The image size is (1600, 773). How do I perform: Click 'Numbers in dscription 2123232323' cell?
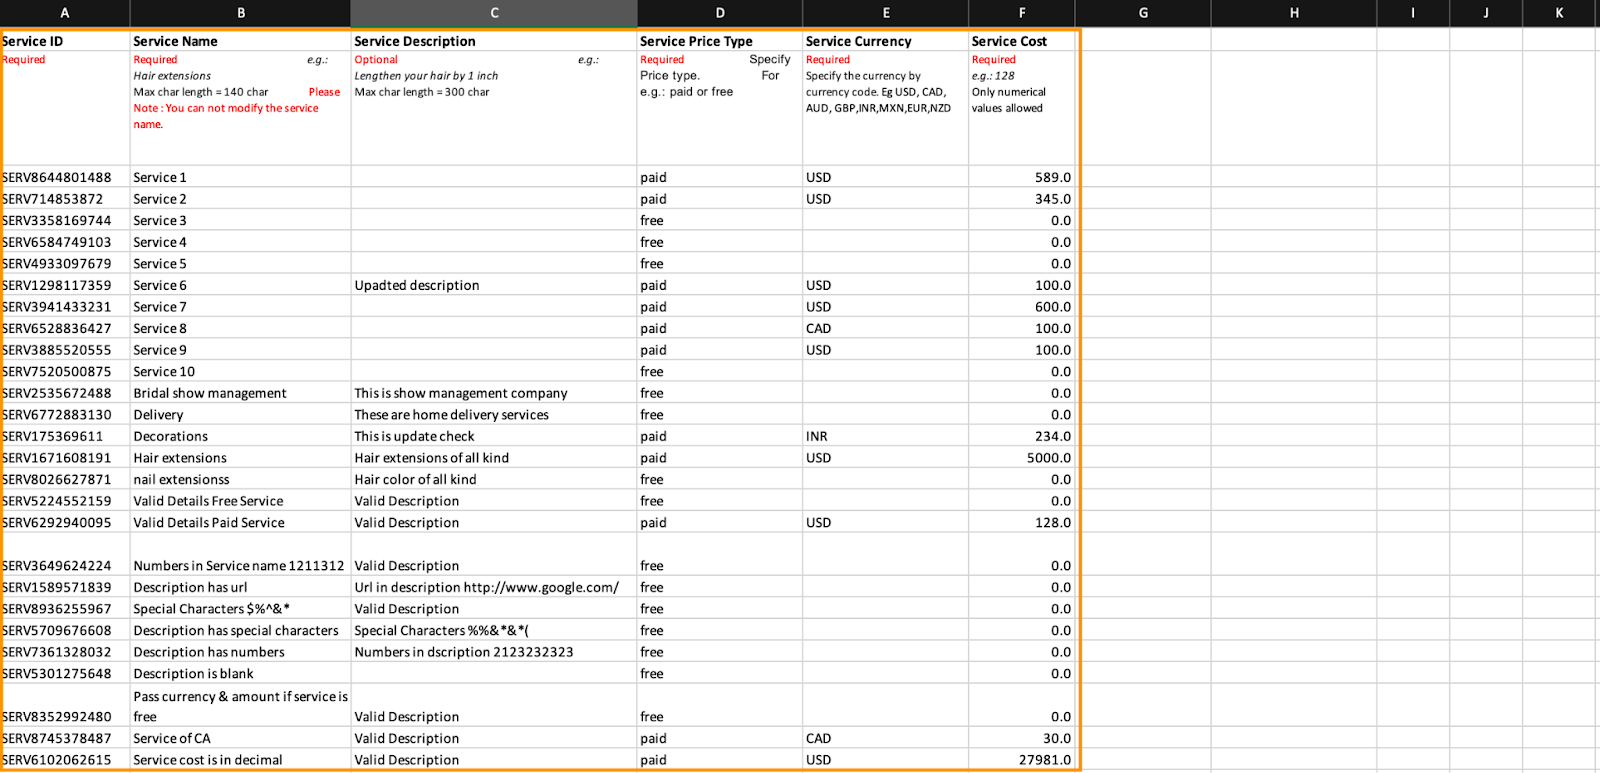(494, 651)
